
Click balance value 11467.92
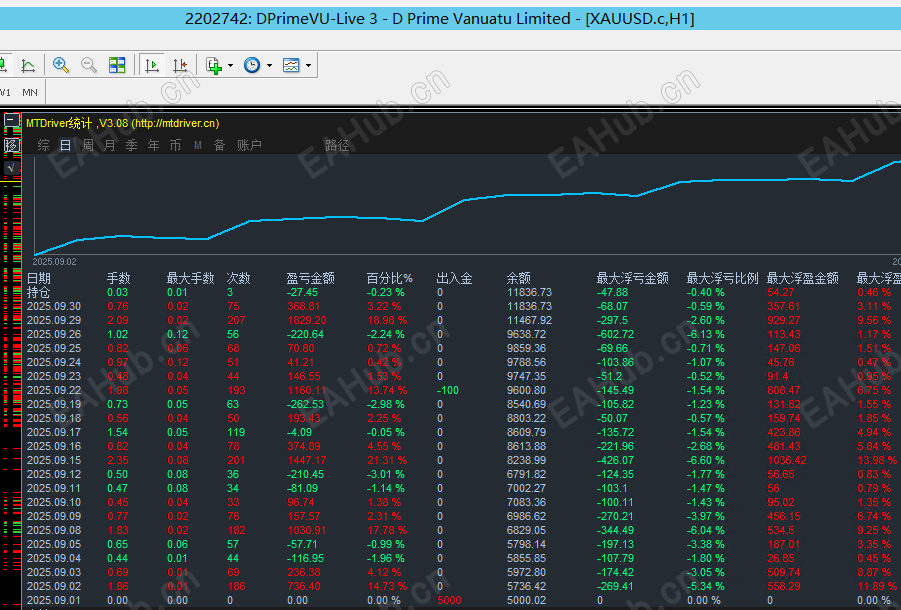tap(529, 321)
